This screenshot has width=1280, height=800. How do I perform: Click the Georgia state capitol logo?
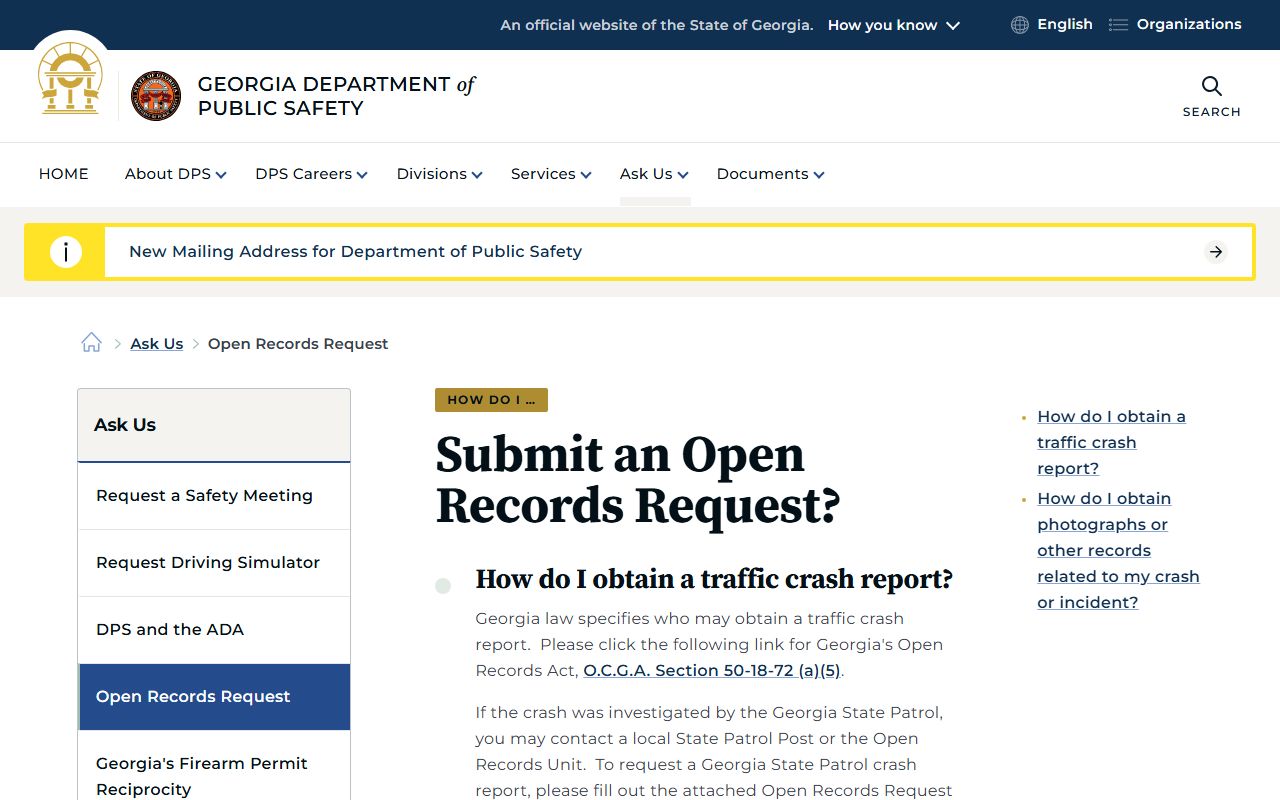(x=70, y=78)
